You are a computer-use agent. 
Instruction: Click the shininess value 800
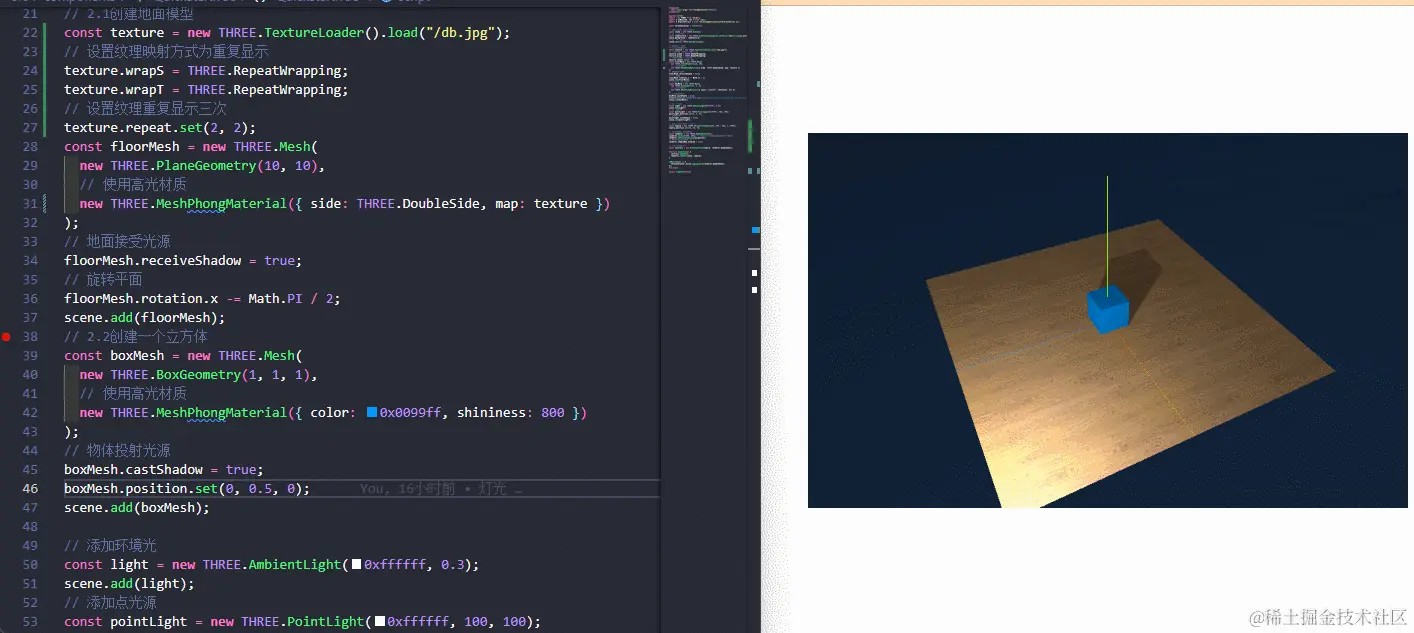[552, 413]
